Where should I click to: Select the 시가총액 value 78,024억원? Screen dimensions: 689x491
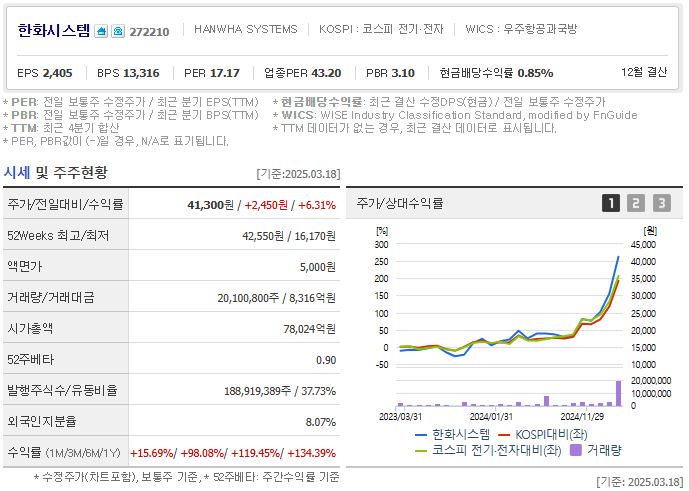click(x=309, y=329)
